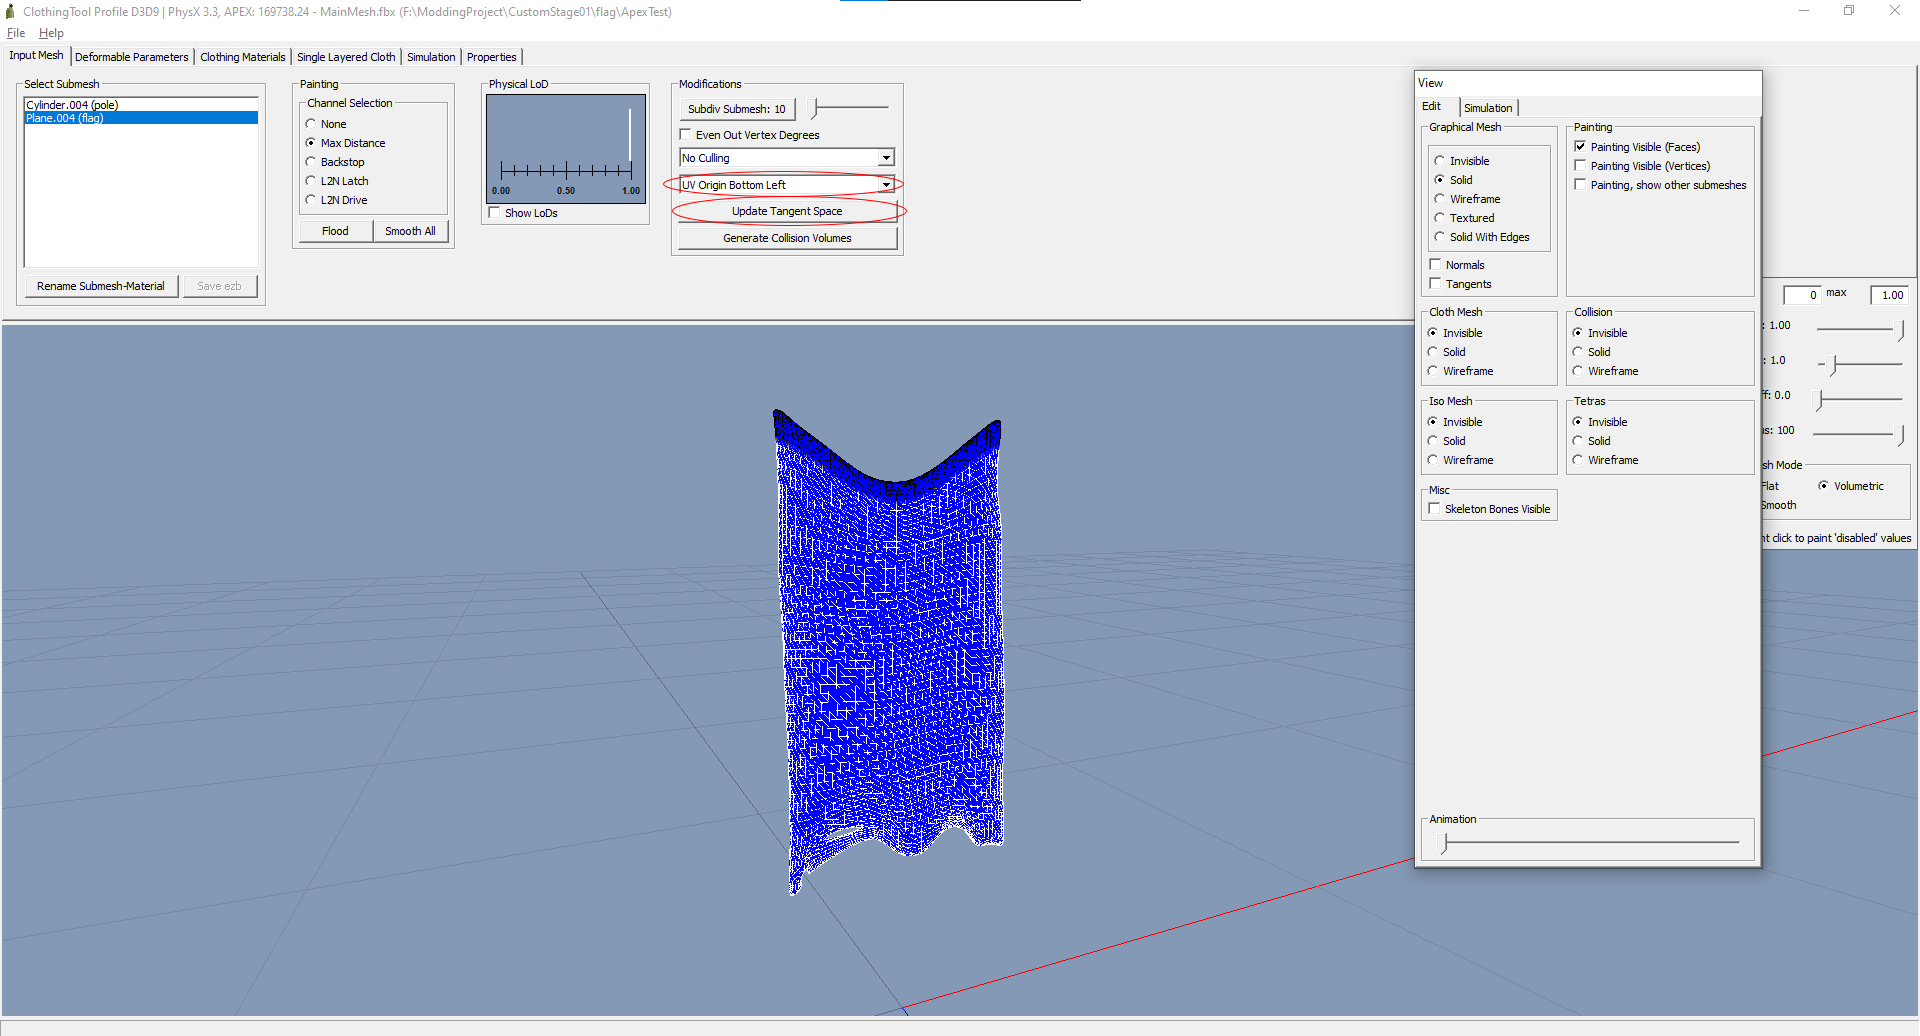Select the Max Distance painting channel
This screenshot has height=1036, width=1920.
[345, 143]
